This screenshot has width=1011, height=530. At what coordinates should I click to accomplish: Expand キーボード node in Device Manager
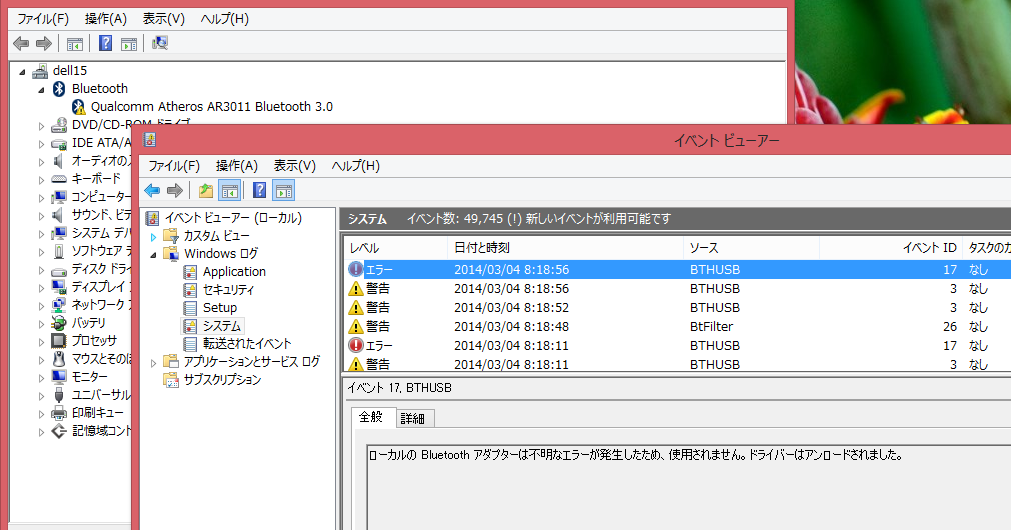[x=41, y=180]
